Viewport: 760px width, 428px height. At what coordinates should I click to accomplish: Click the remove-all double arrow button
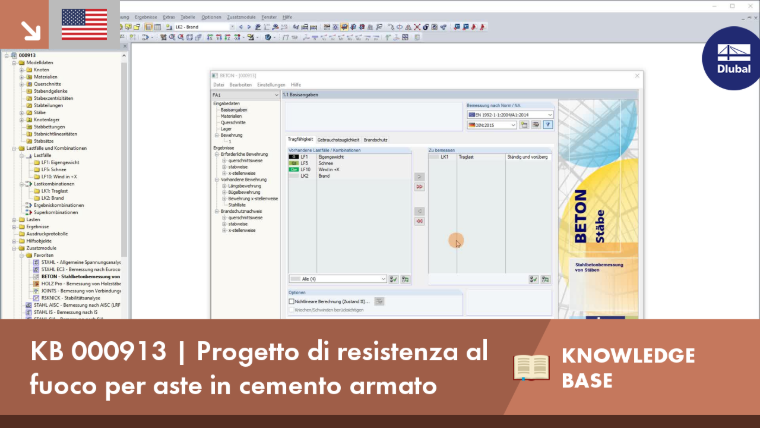(419, 221)
